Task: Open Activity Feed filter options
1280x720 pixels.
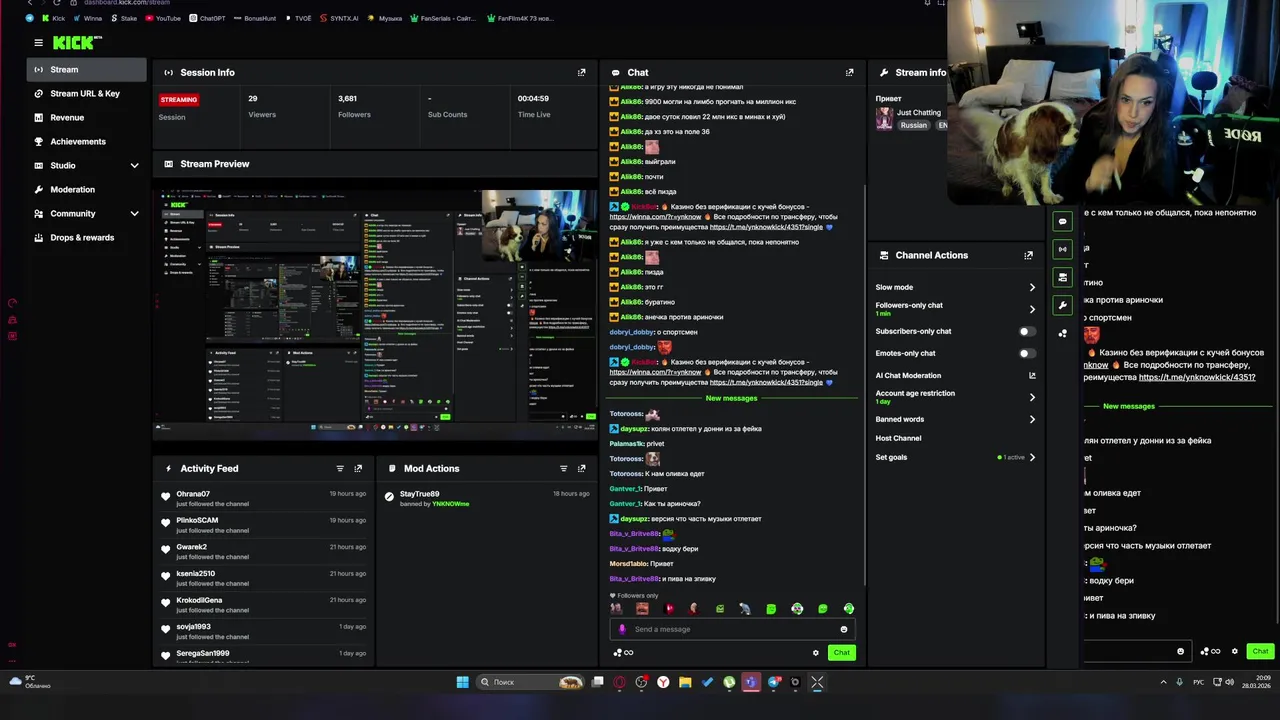Action: click(x=340, y=468)
